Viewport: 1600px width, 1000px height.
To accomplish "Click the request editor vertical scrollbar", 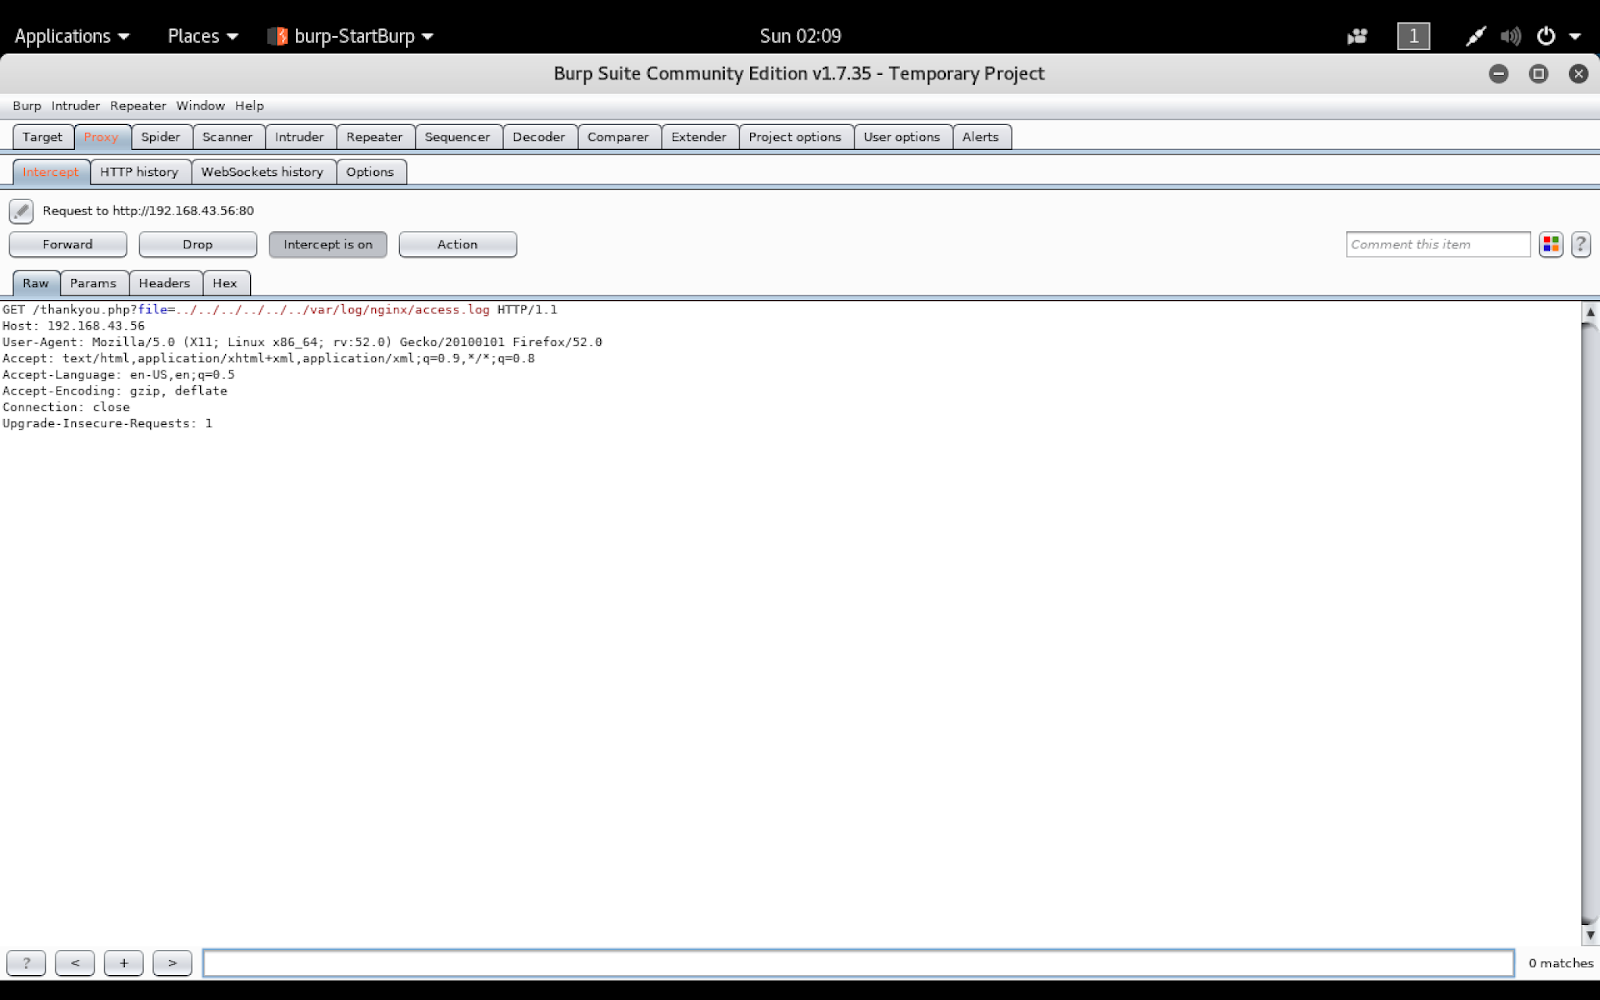I will click(x=1590, y=621).
